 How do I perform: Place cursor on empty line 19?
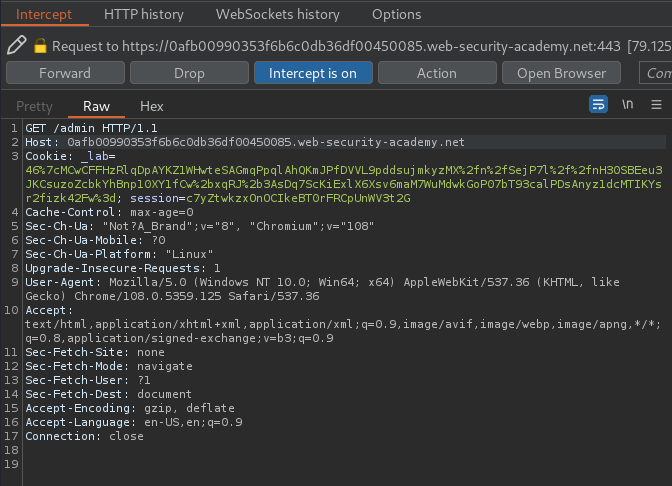coord(343,464)
